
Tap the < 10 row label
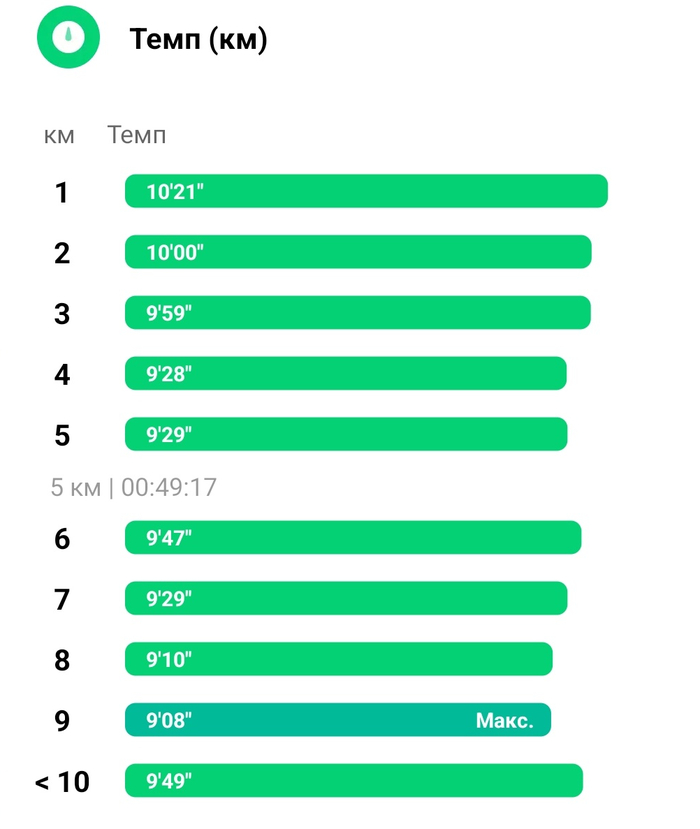[x=62, y=782]
